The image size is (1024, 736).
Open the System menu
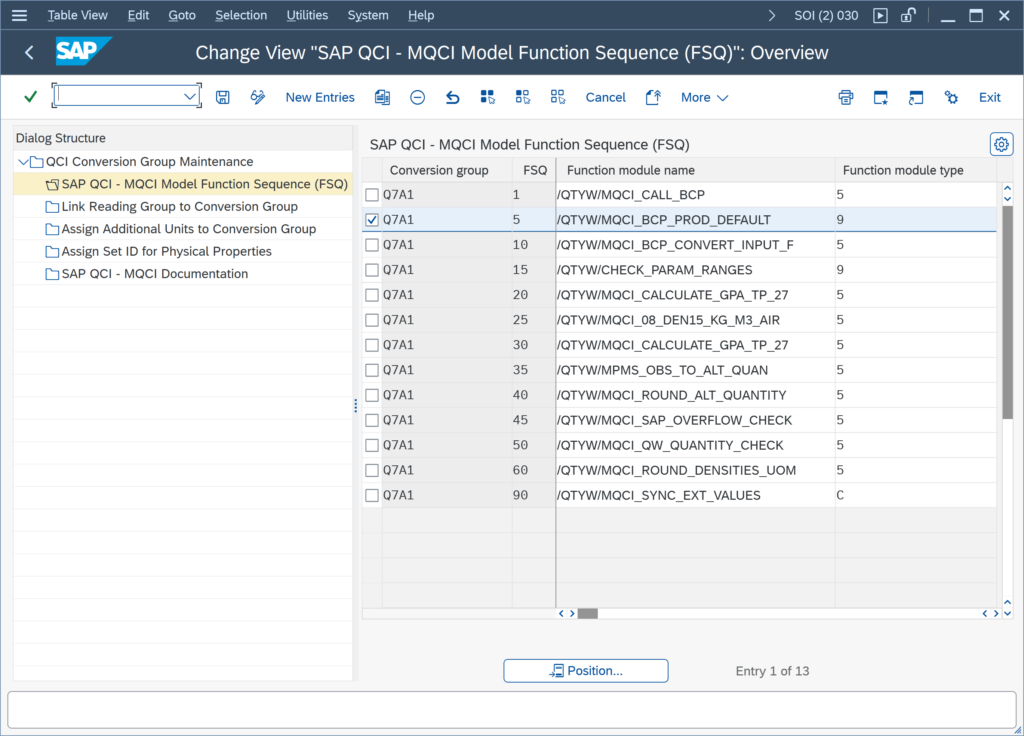tap(368, 15)
